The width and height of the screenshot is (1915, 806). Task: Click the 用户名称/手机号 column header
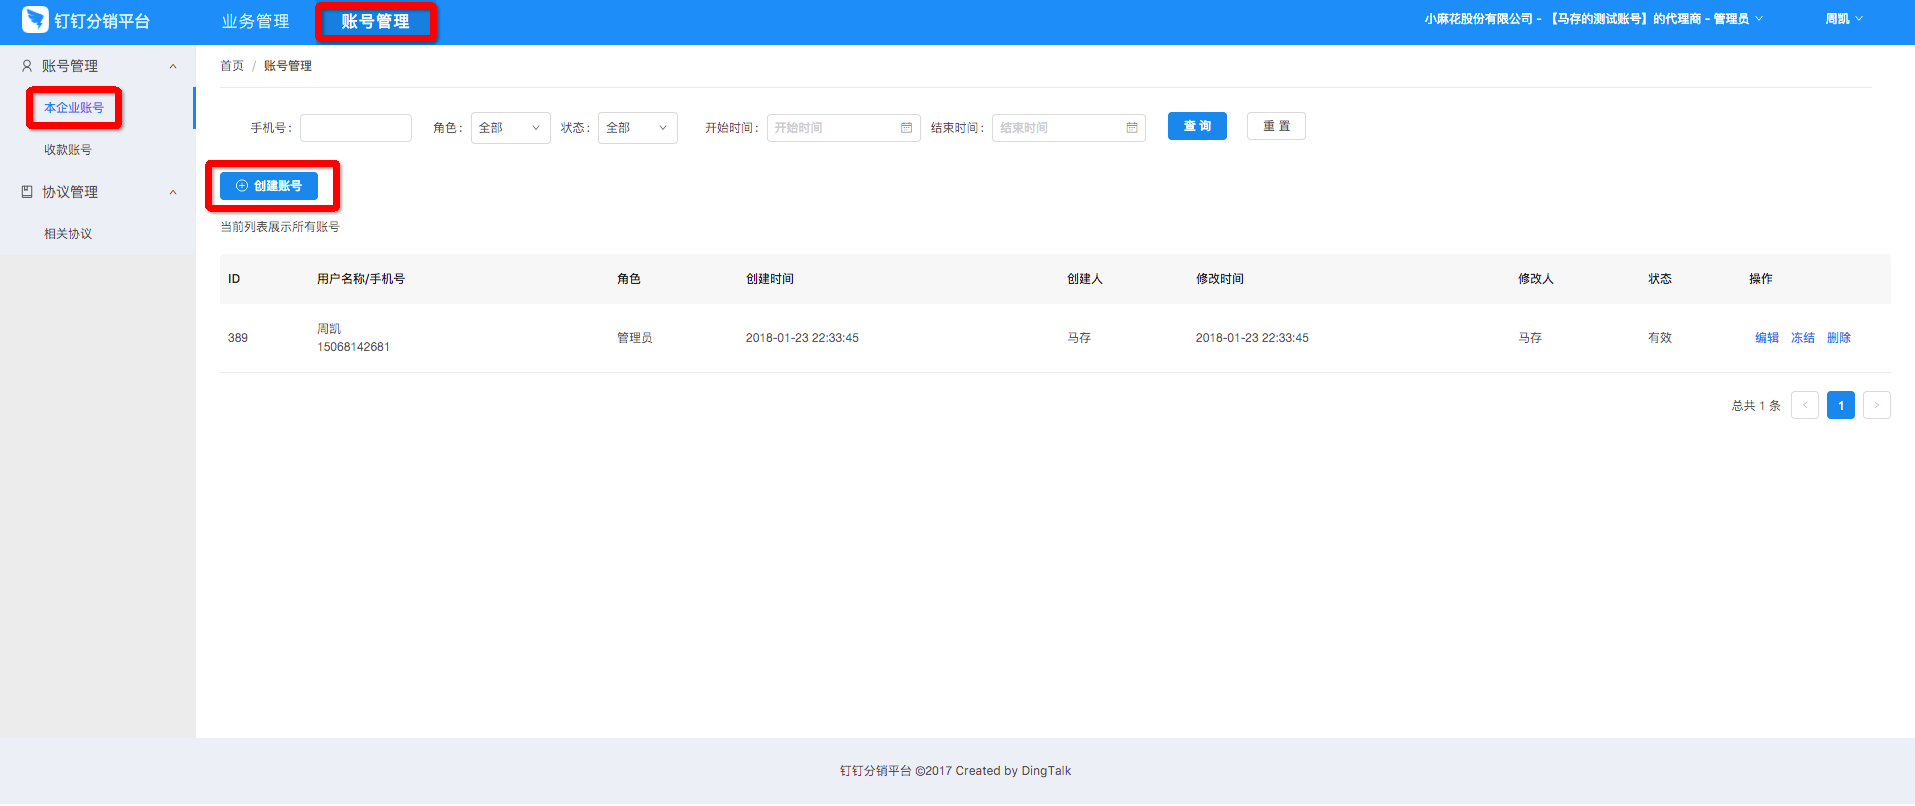point(361,279)
